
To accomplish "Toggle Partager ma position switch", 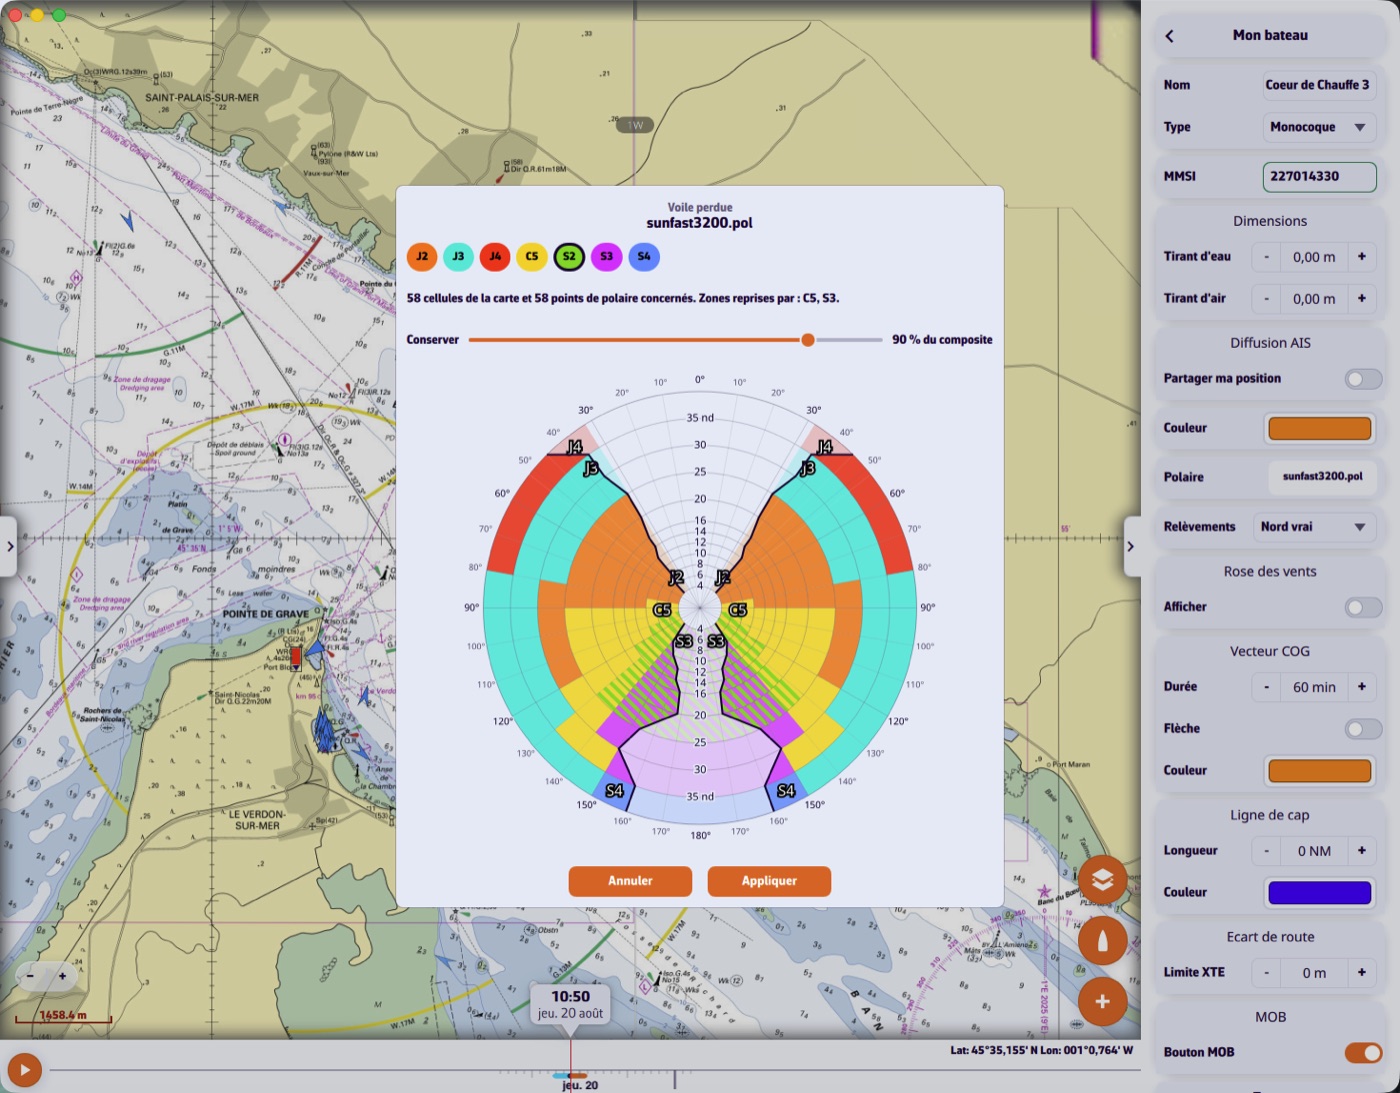I will [1363, 379].
